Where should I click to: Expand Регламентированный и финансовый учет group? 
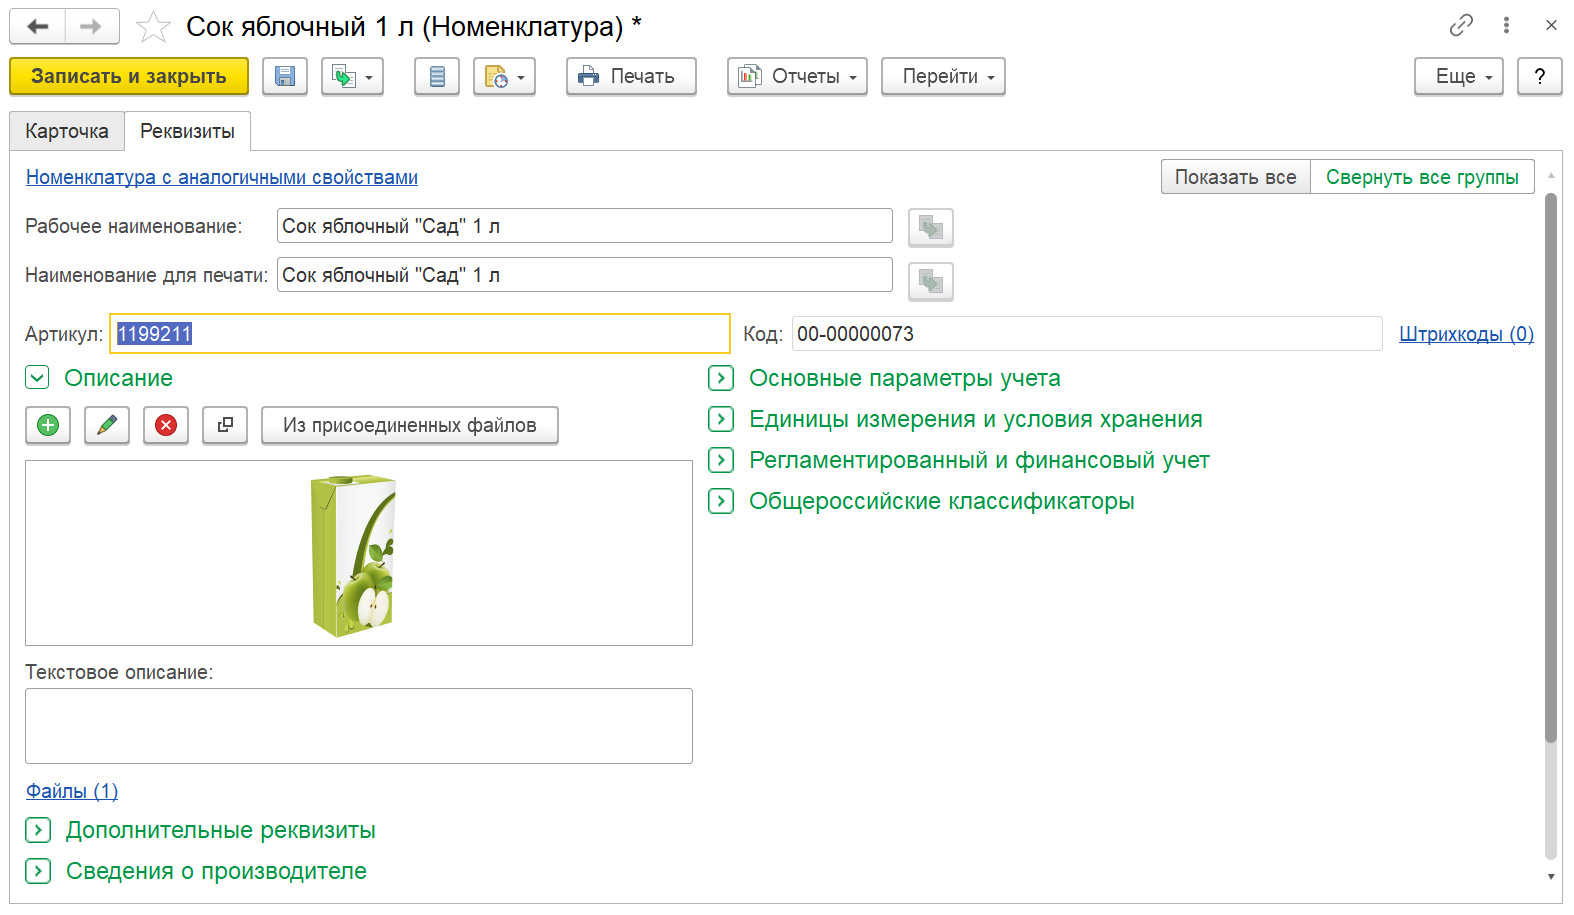point(721,460)
